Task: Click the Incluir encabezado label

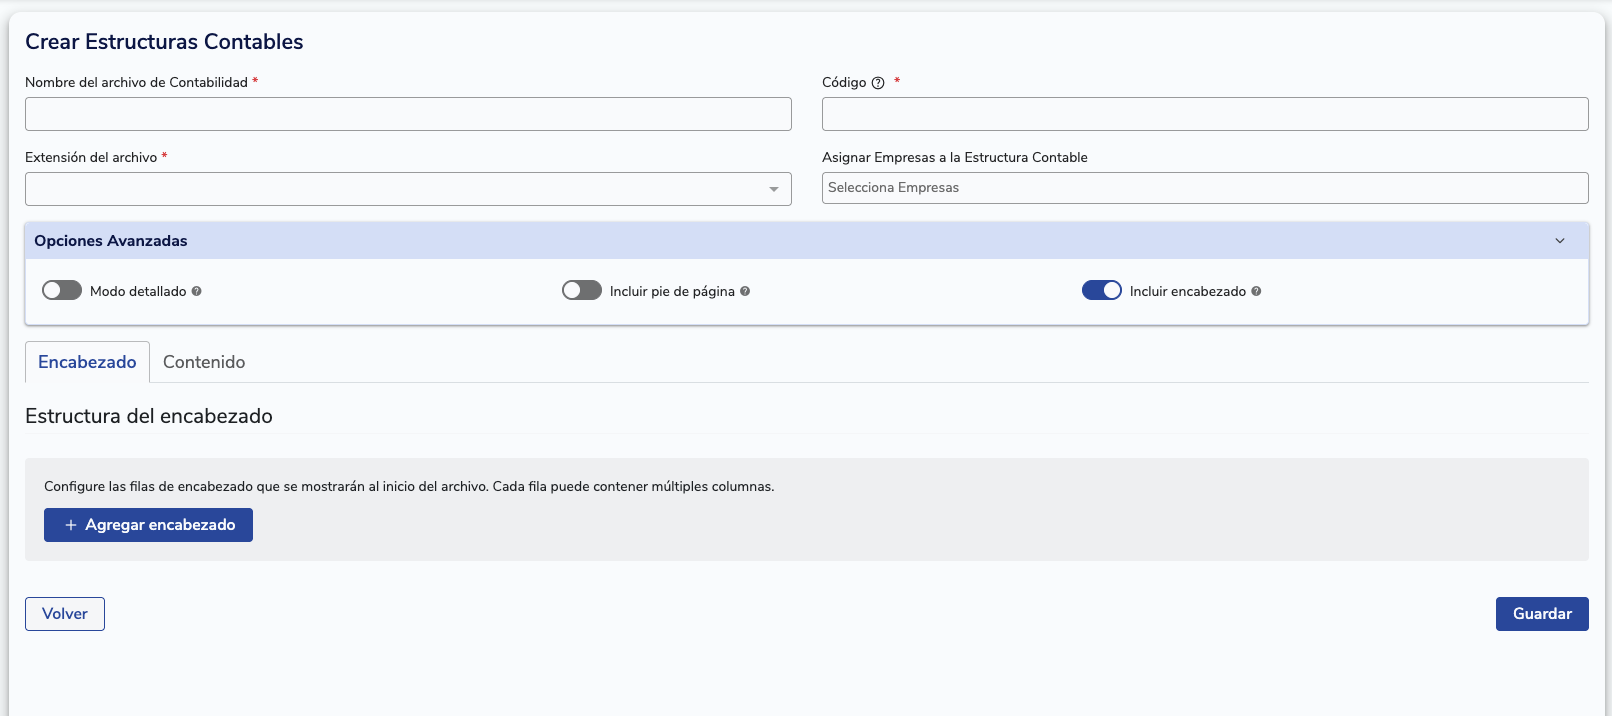Action: (1188, 291)
